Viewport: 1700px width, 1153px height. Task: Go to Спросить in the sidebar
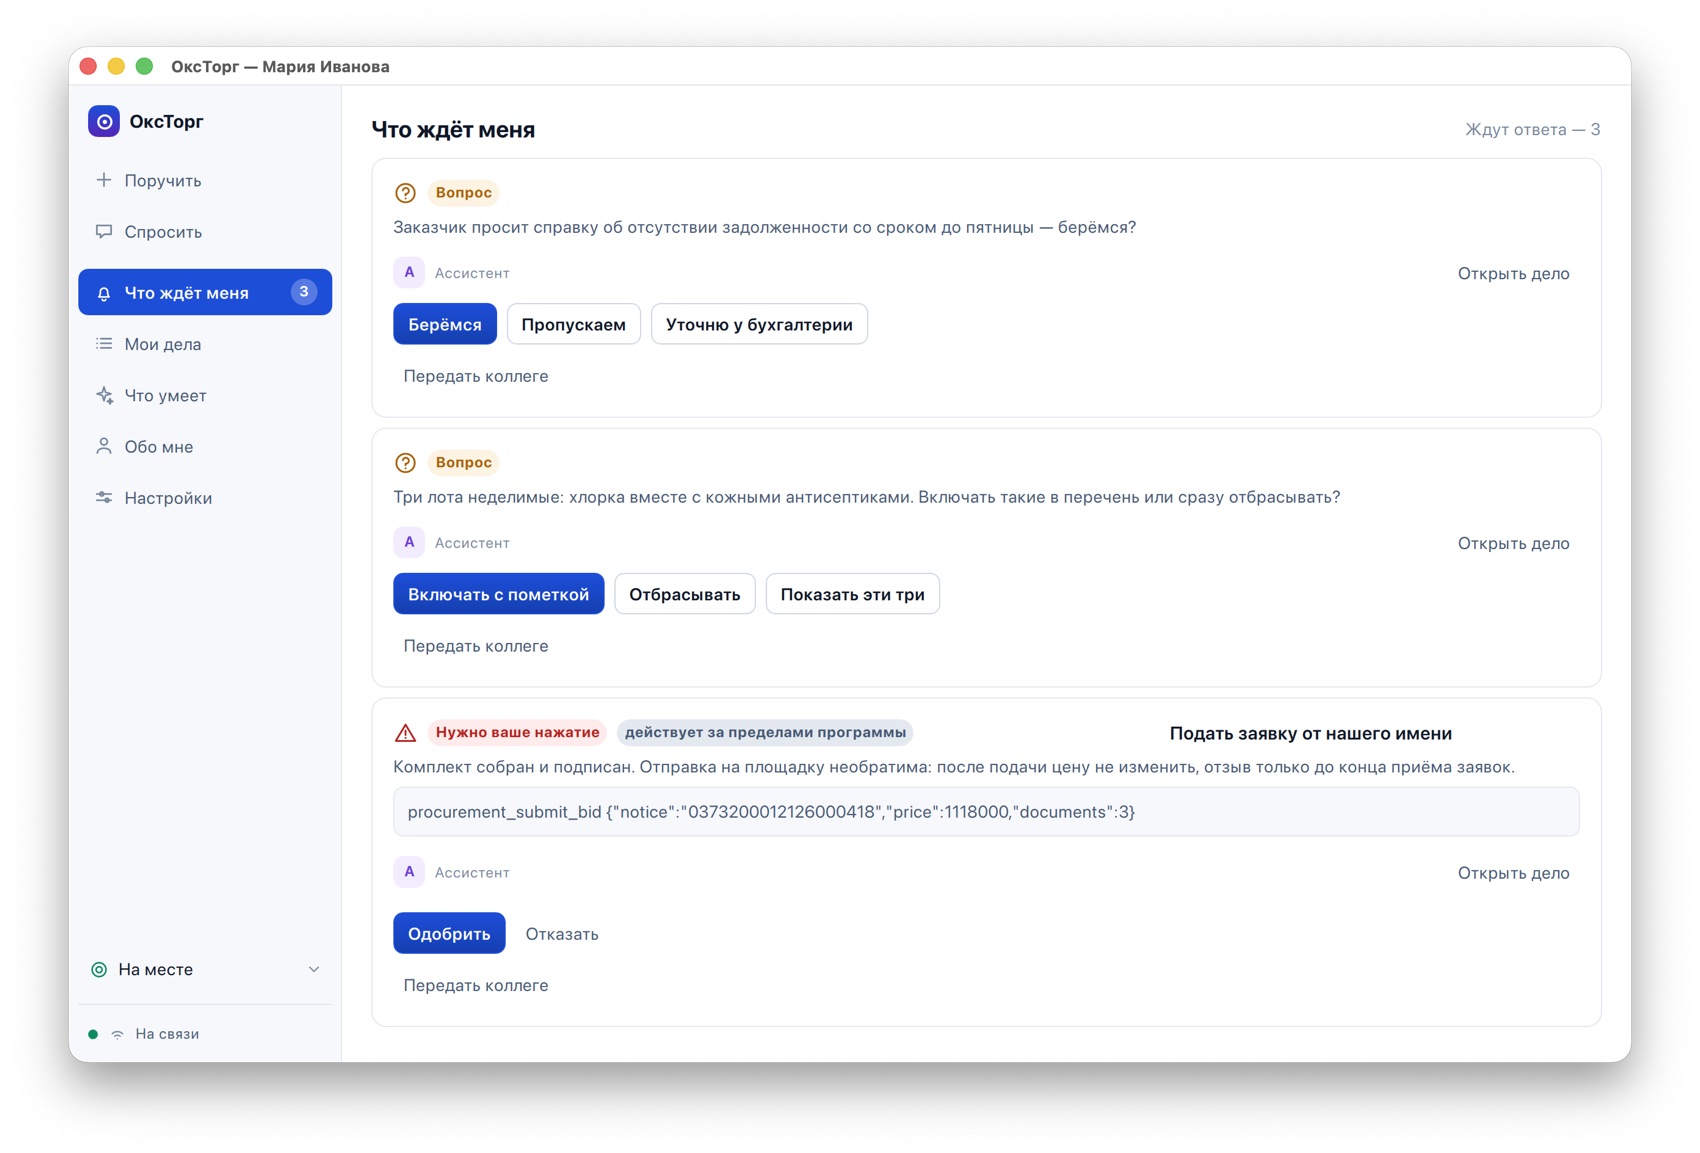205,231
